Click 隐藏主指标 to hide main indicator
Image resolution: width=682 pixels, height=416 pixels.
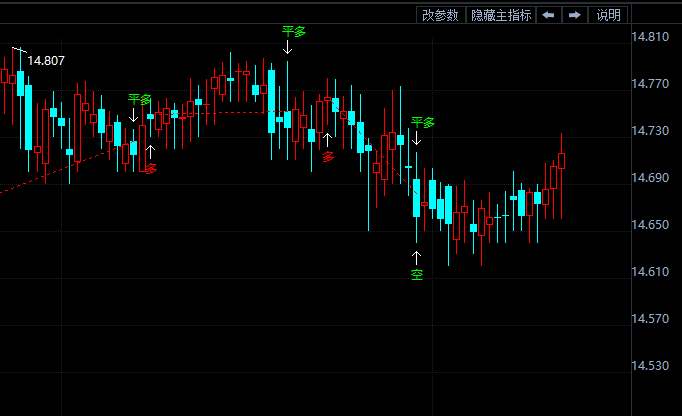point(501,15)
